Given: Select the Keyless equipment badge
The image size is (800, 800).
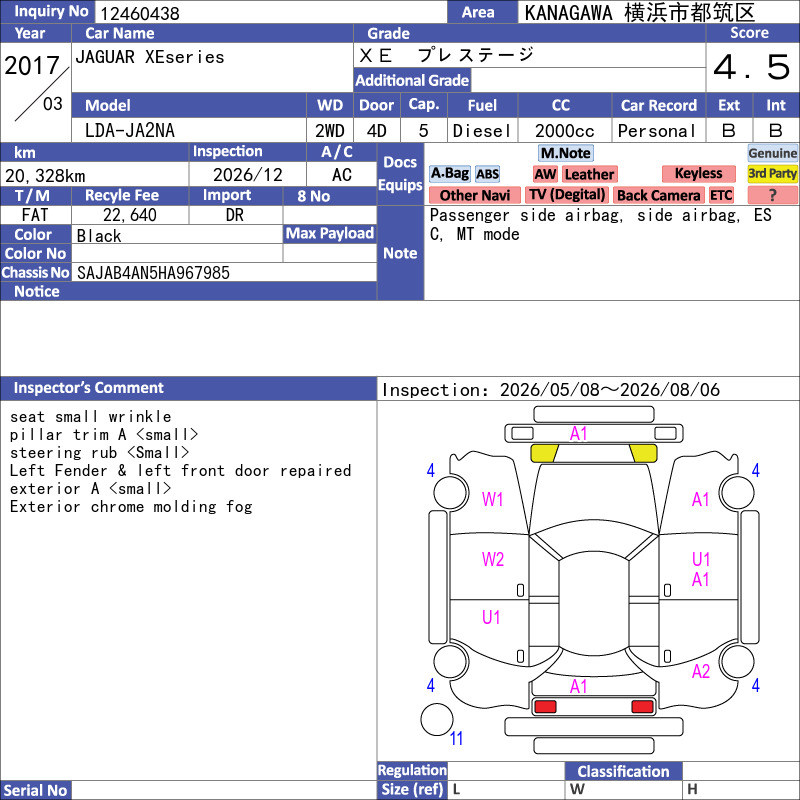Looking at the screenshot, I should (698, 174).
